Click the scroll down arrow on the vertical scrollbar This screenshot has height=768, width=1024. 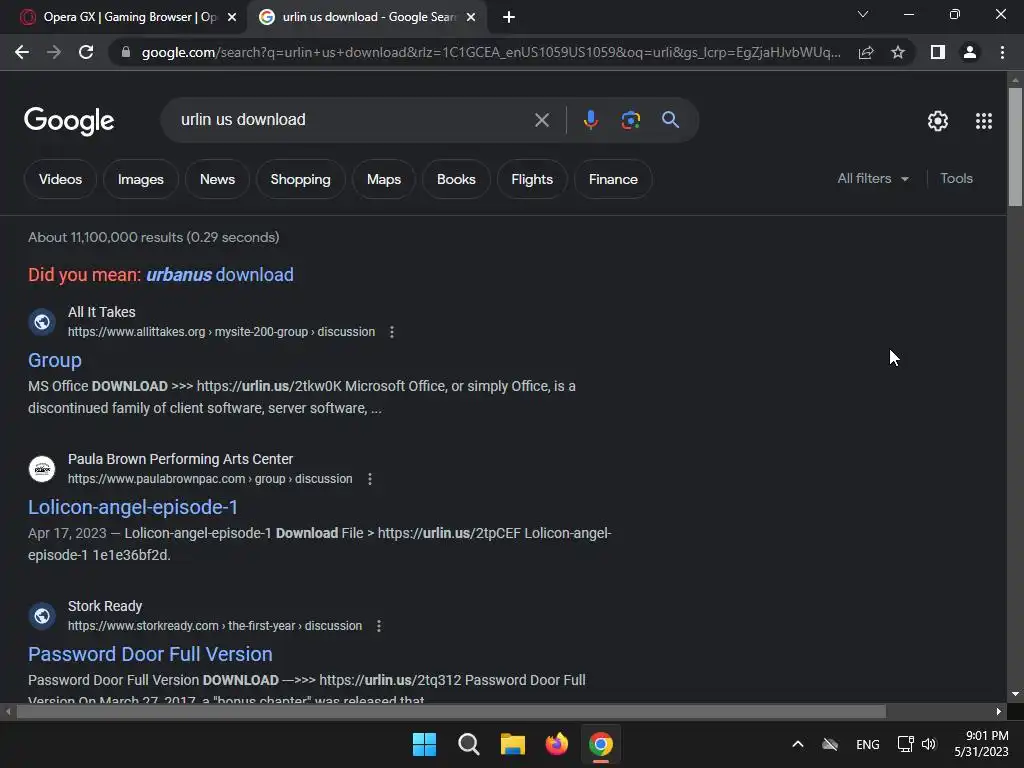(1015, 694)
